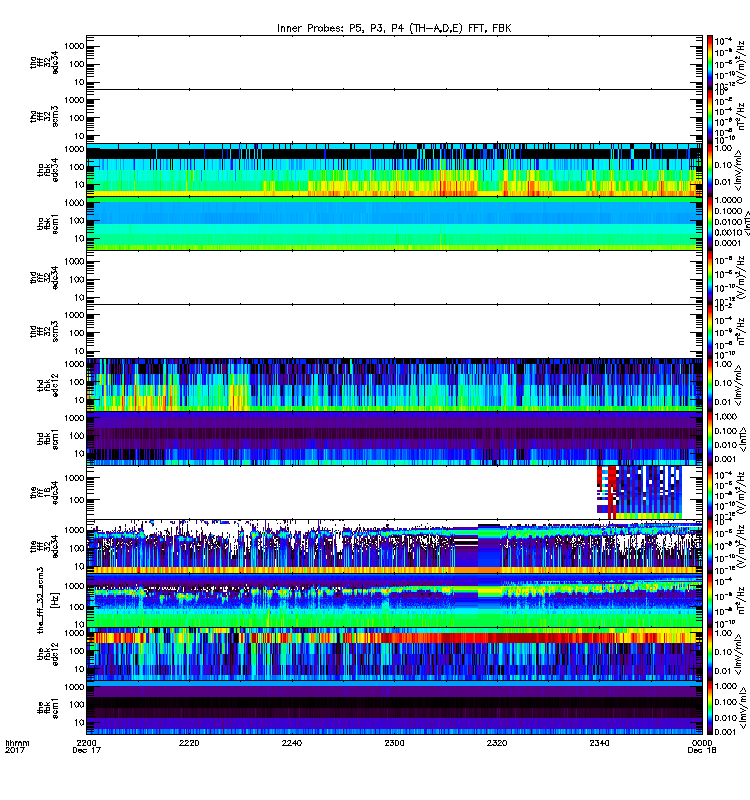Click the Dec 17 start date label
Viewport: 750px width, 800px height.
[x=87, y=750]
